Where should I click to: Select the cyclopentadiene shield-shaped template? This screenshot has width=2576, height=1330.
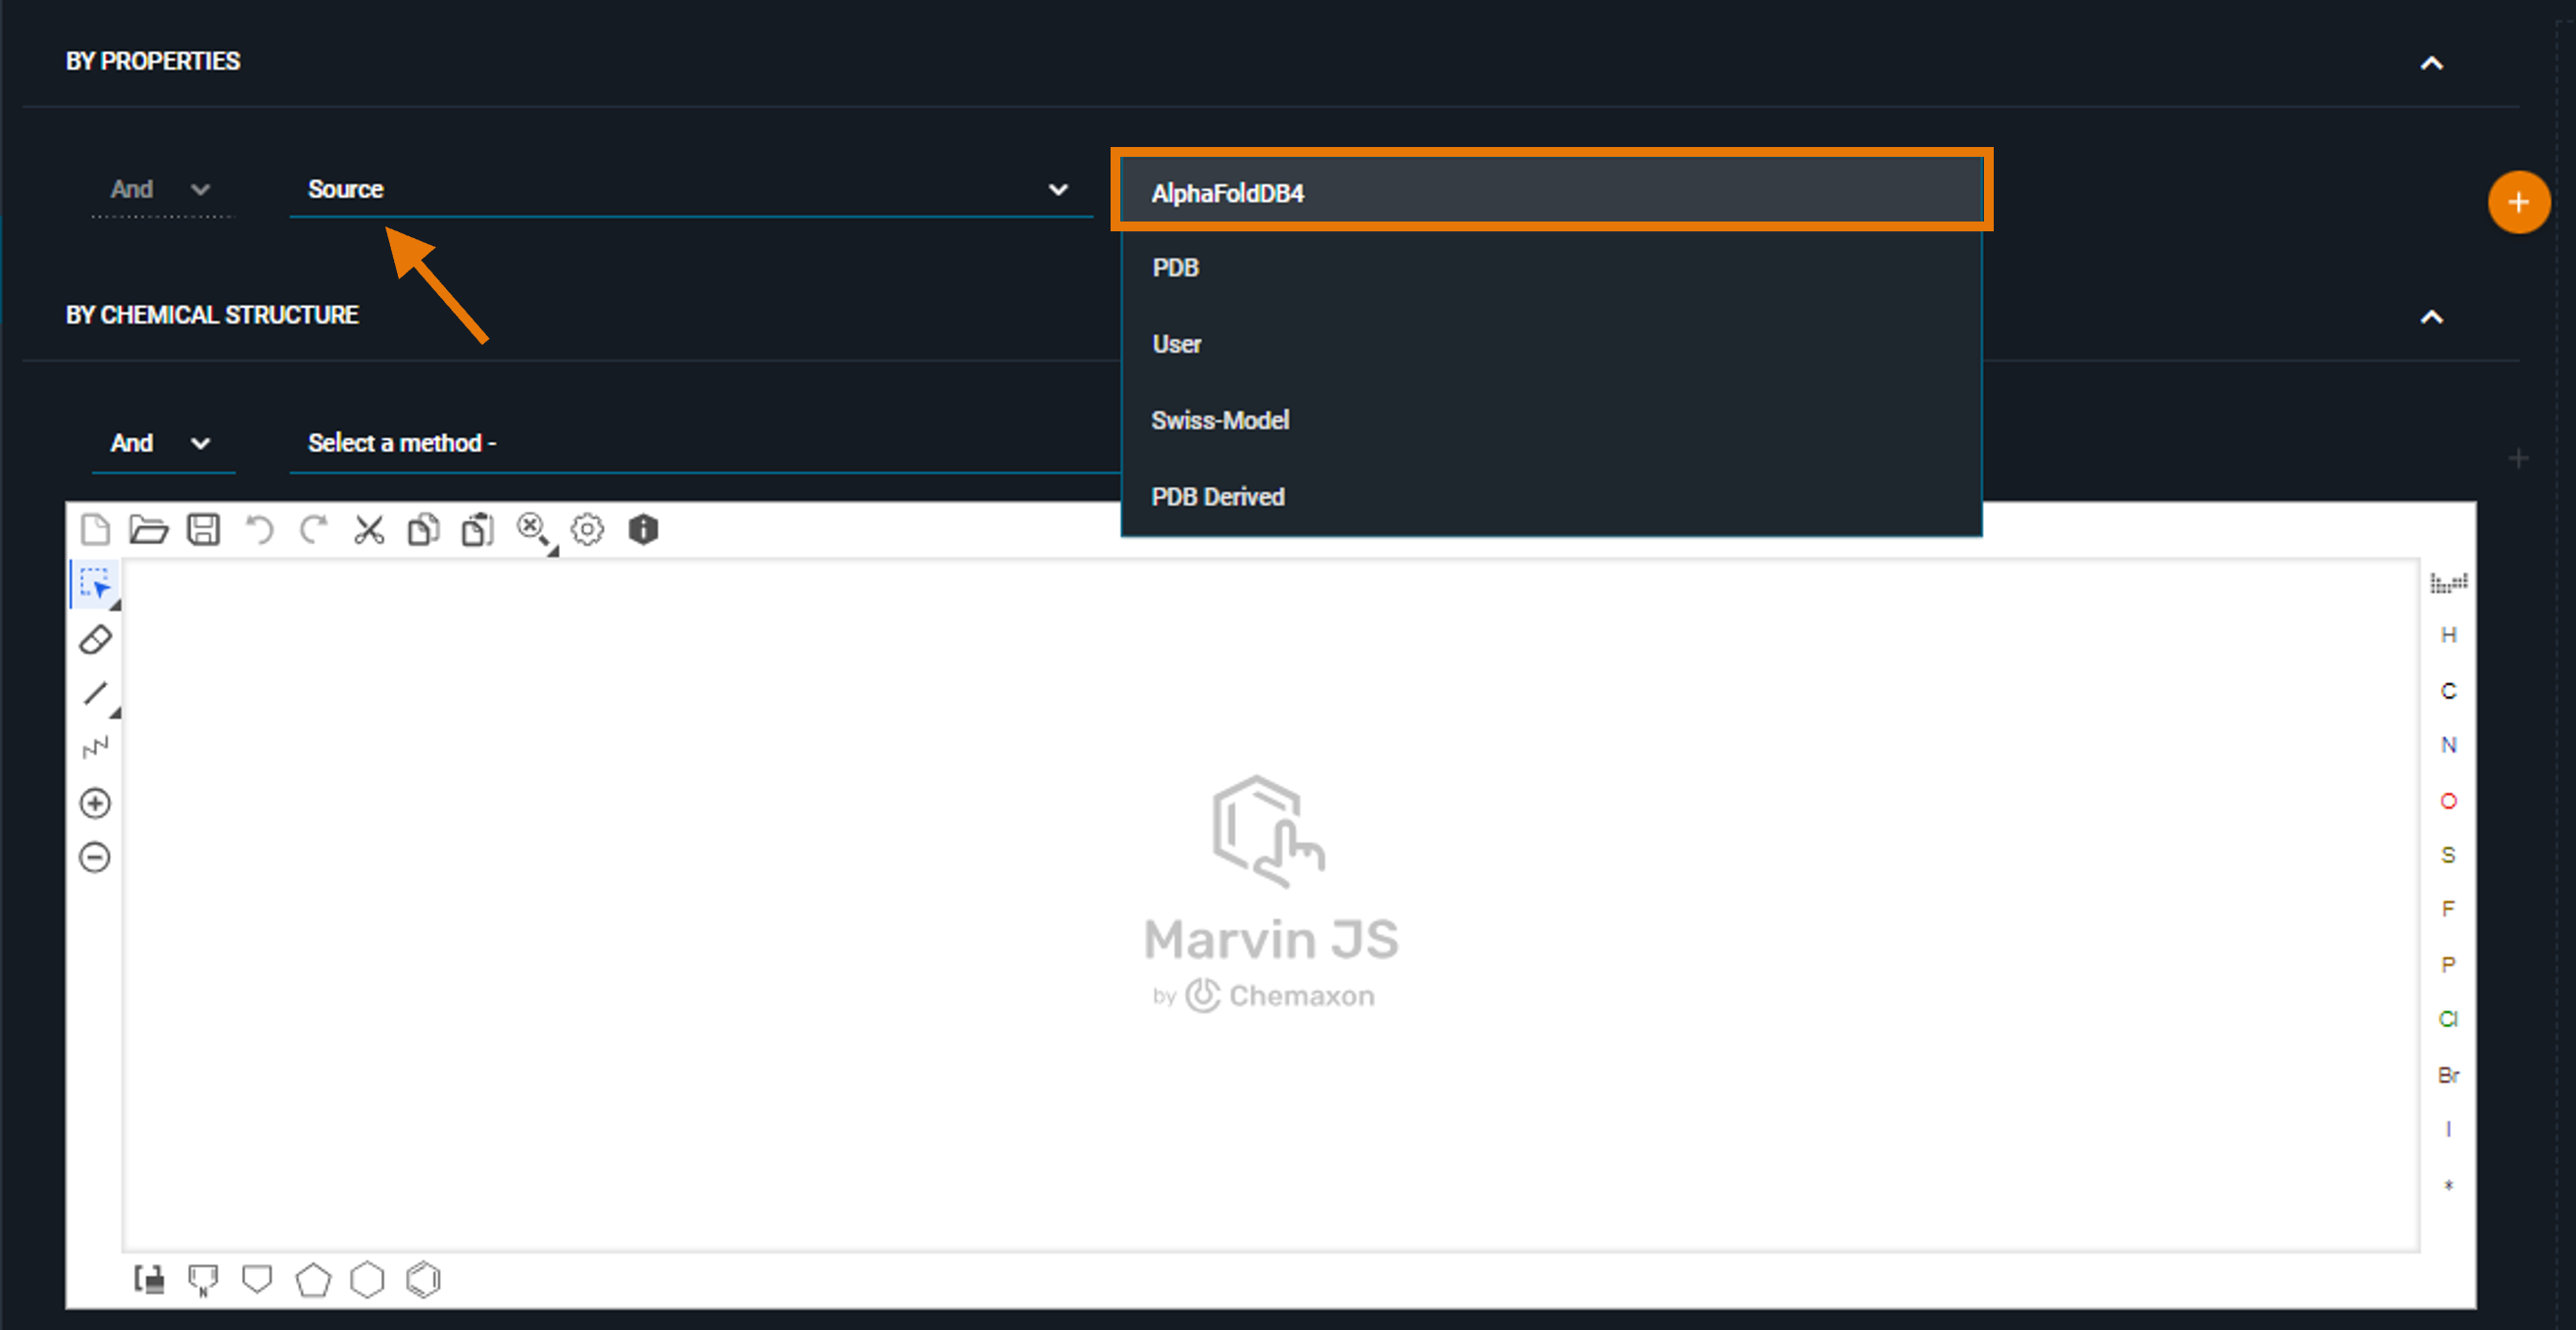tap(257, 1279)
